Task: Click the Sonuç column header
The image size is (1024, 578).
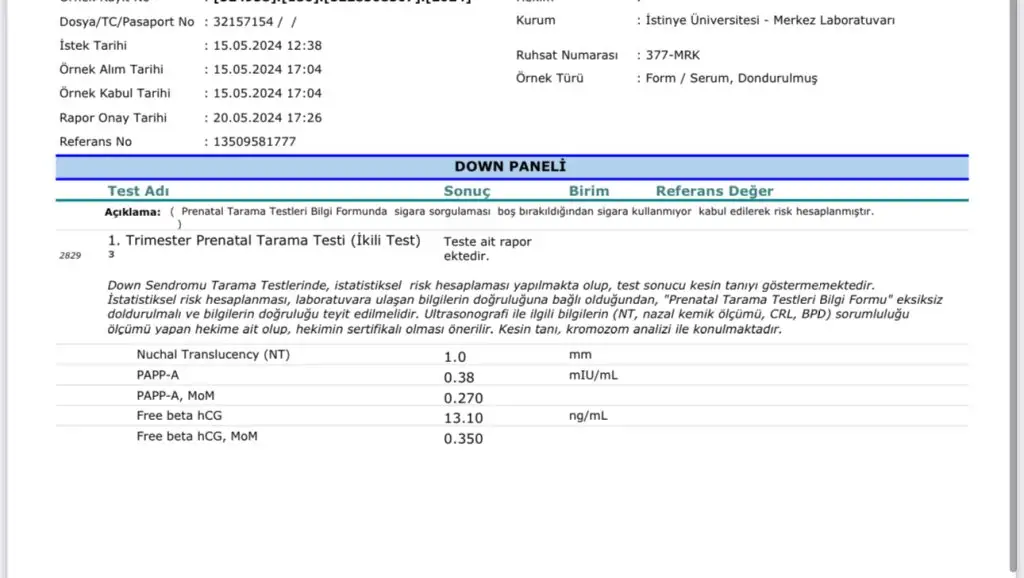Action: (467, 191)
